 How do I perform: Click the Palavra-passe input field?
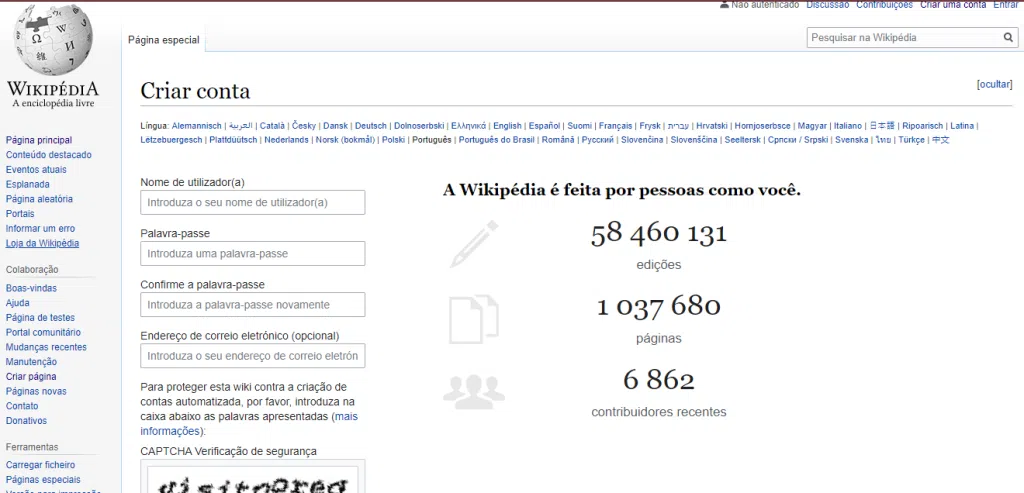pyautogui.click(x=253, y=253)
